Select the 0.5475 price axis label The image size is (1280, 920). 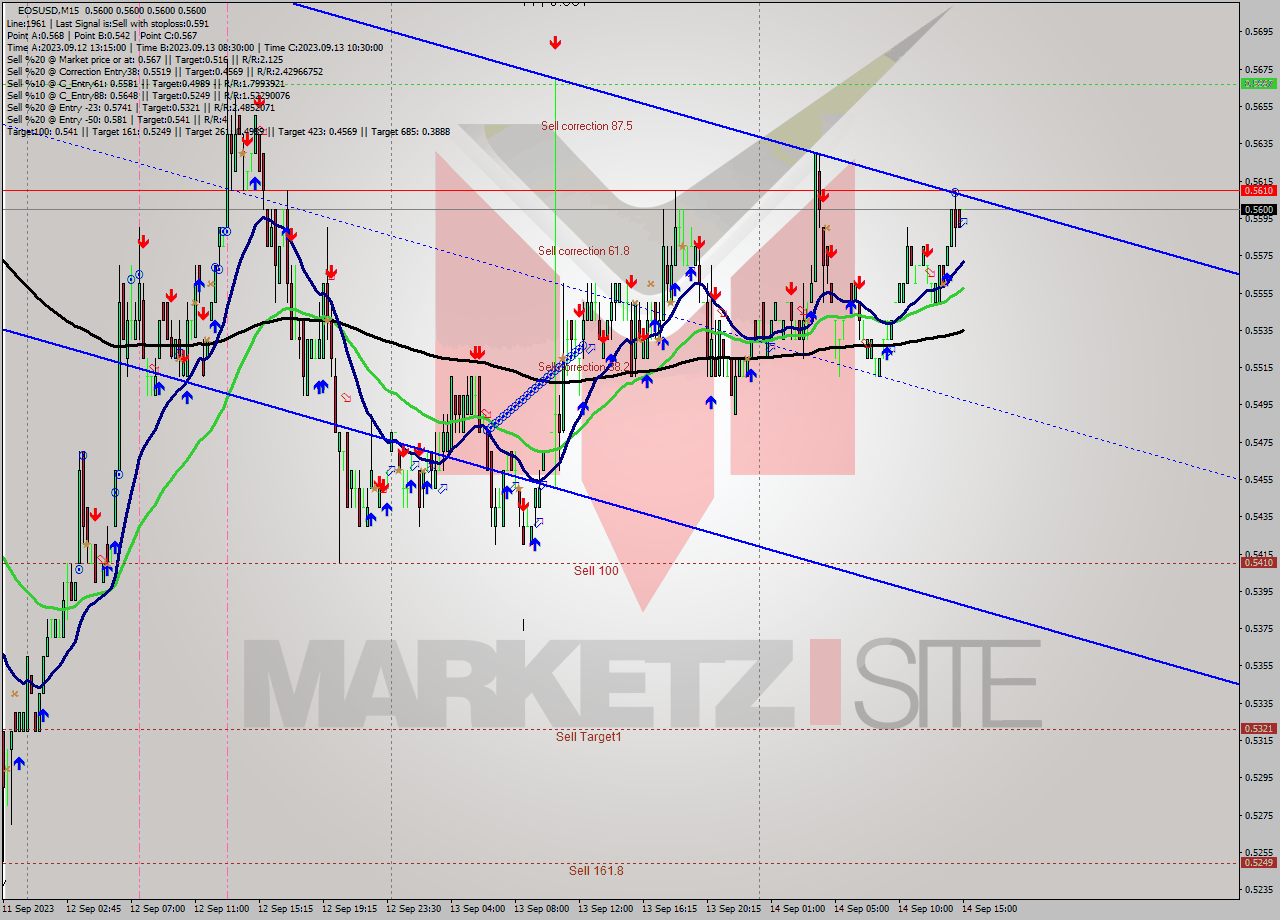pos(1258,442)
